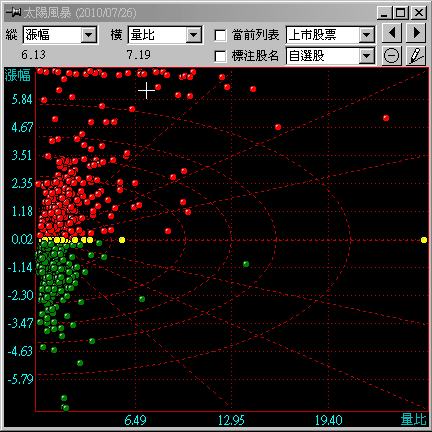Maximize the 太陽風暴 window

coord(400,13)
